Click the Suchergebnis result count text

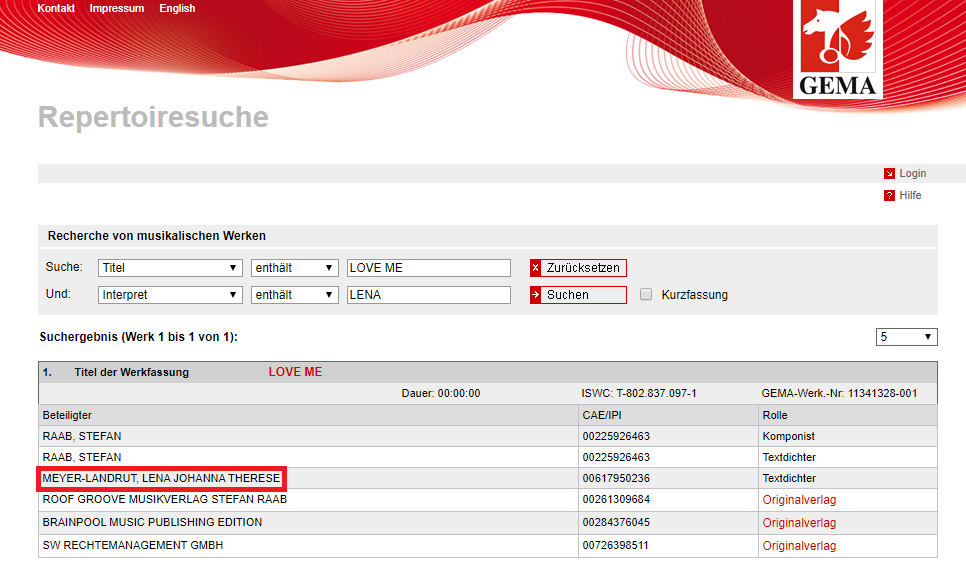[x=139, y=337]
